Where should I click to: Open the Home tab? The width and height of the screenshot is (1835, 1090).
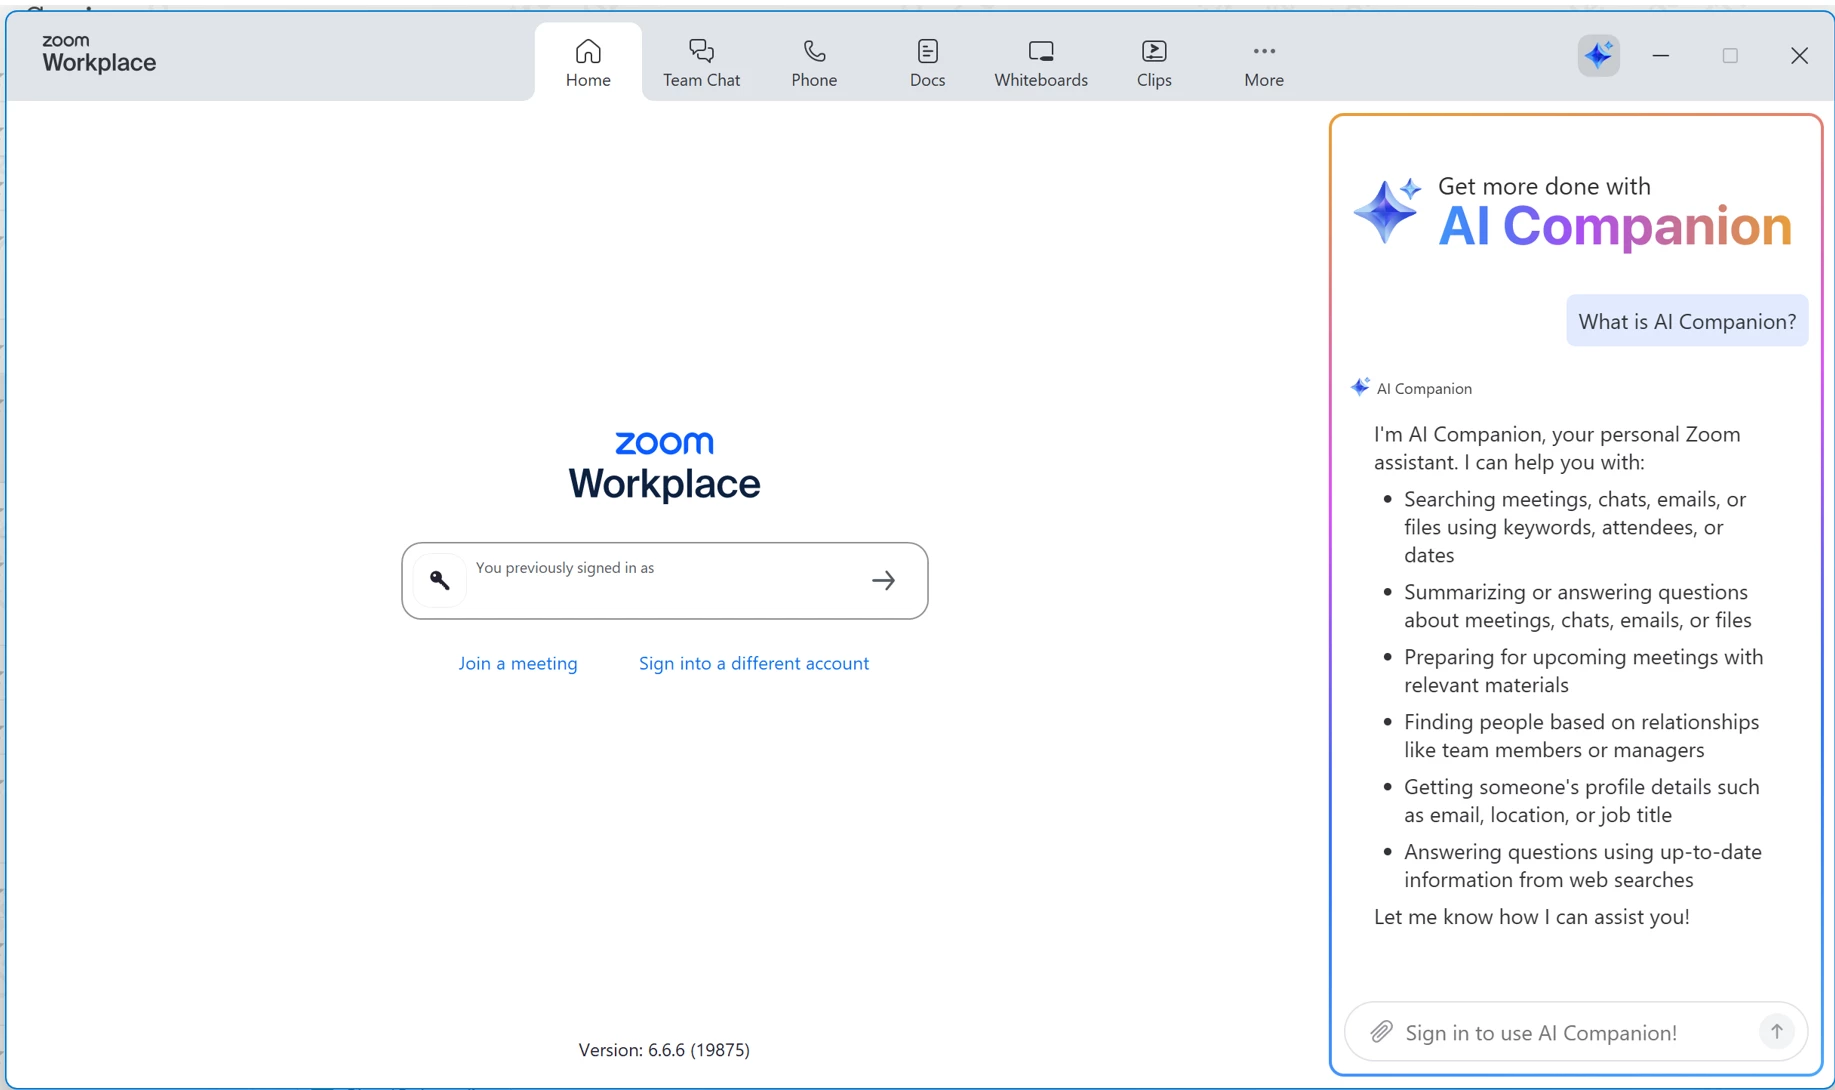click(588, 62)
